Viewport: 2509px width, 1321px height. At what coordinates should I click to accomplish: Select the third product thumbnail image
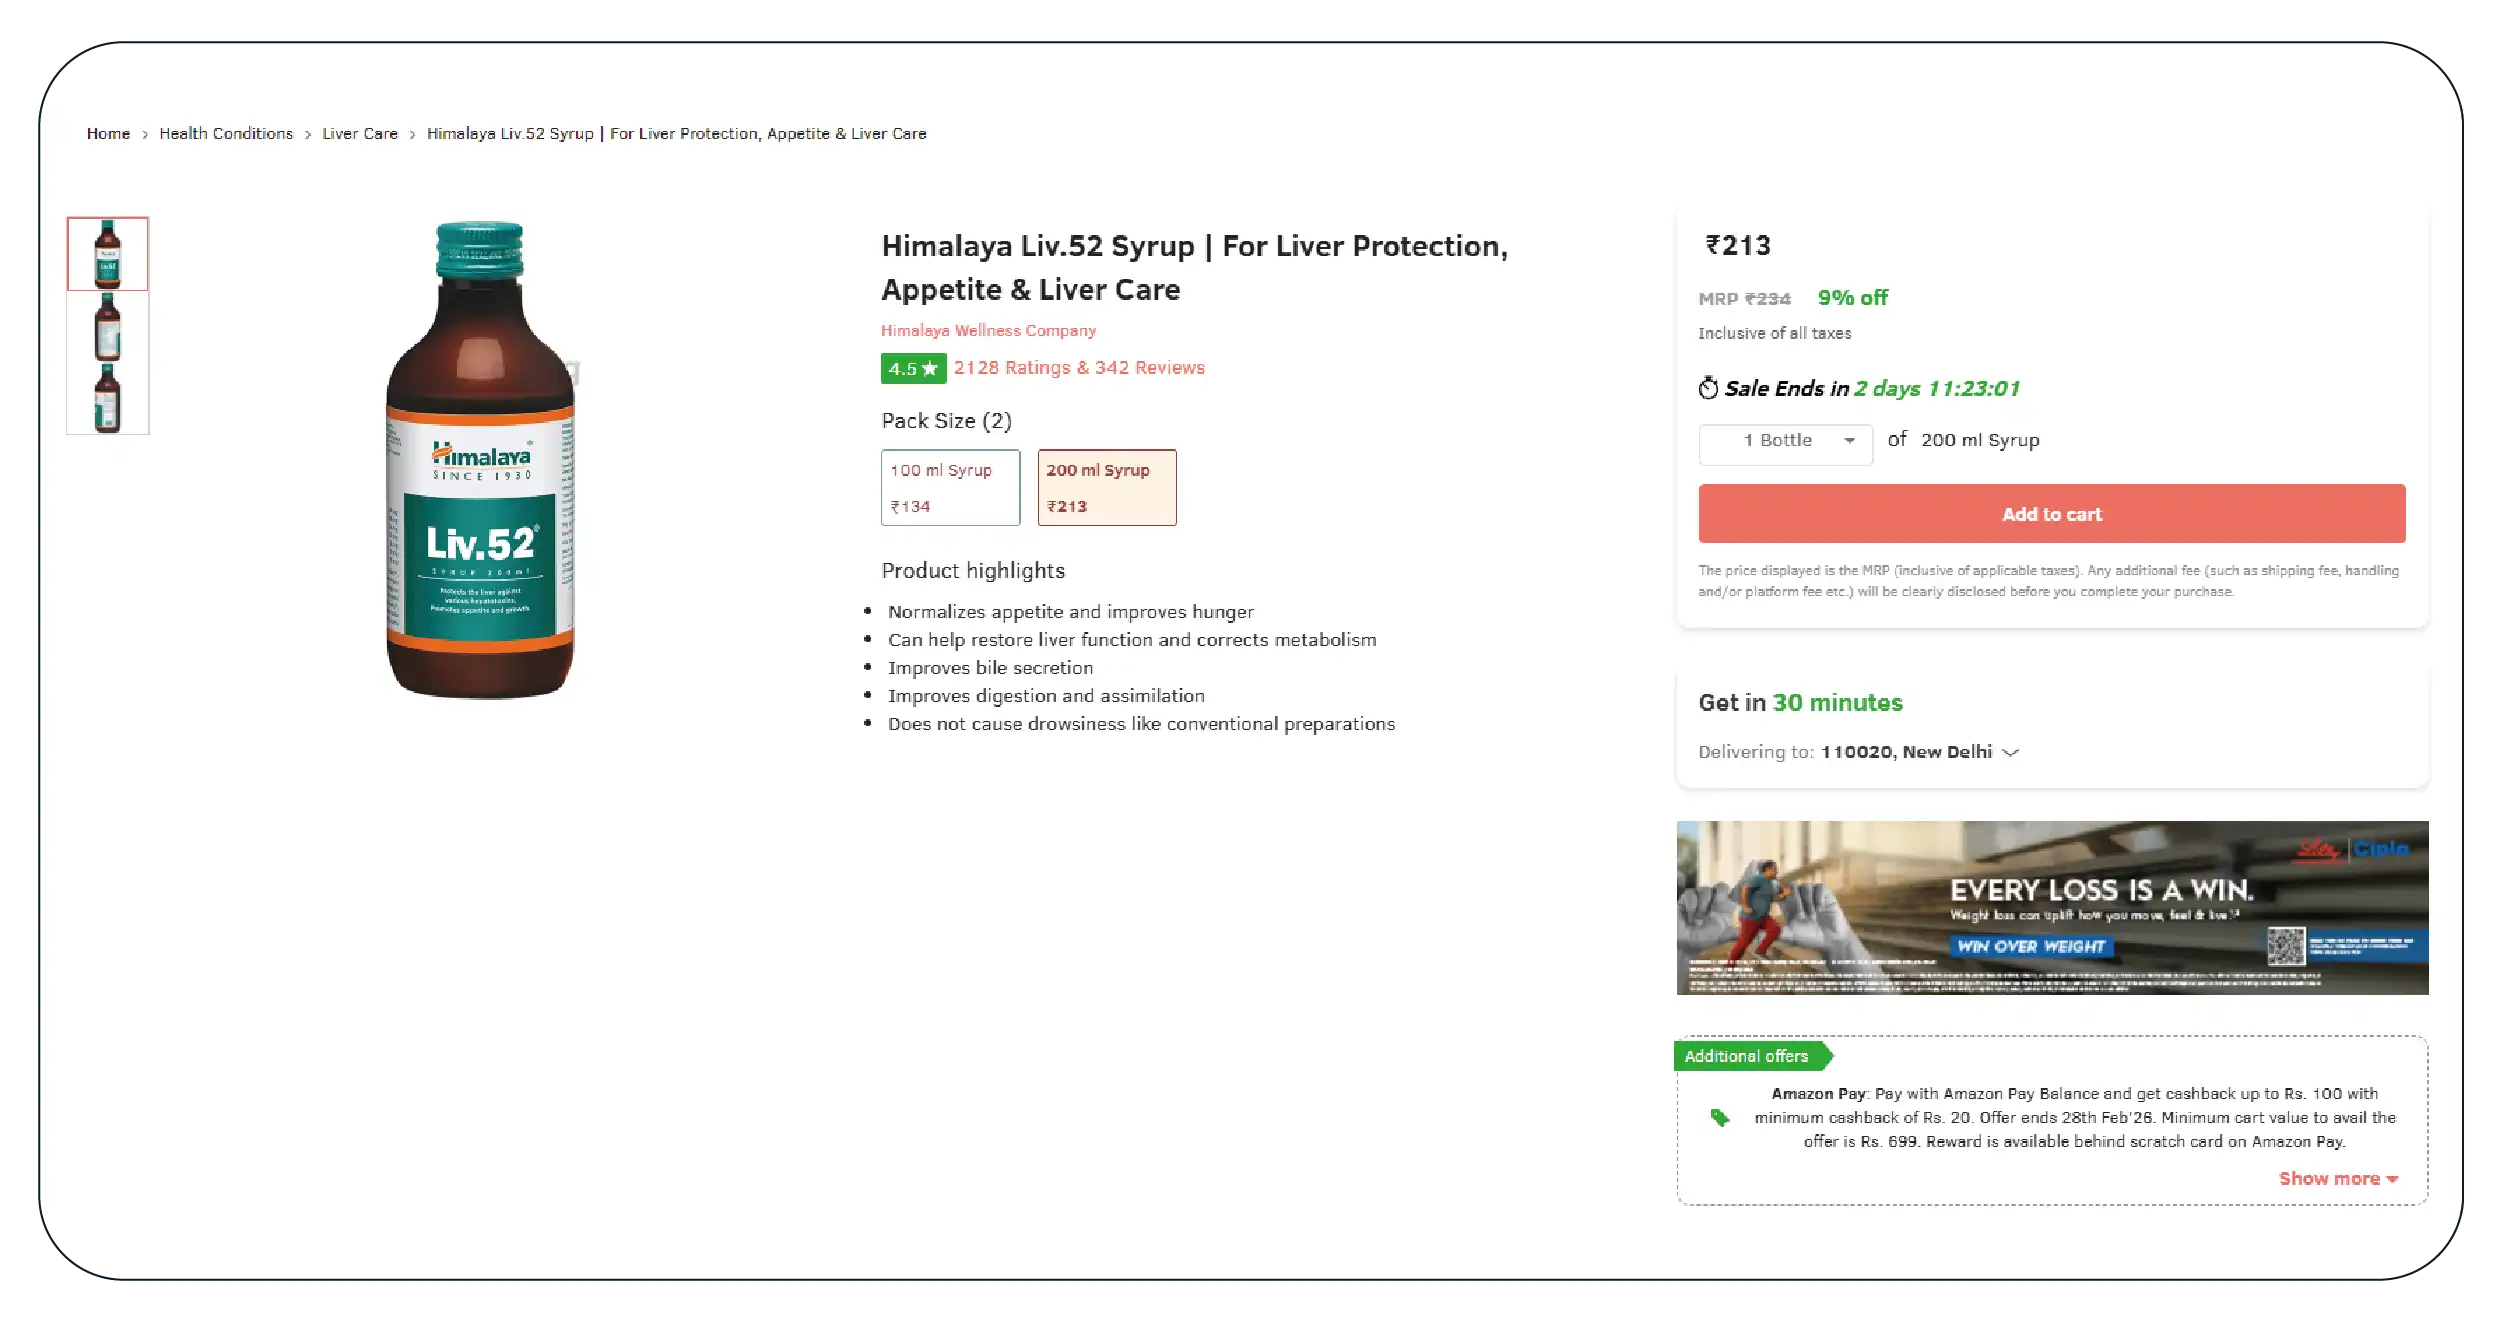pyautogui.click(x=108, y=398)
